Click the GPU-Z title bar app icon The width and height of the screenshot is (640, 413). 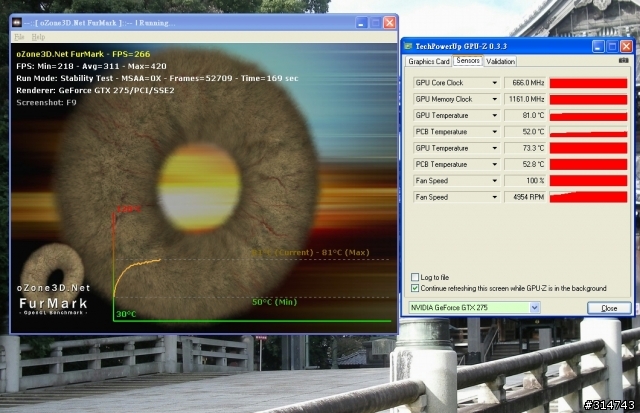408,46
